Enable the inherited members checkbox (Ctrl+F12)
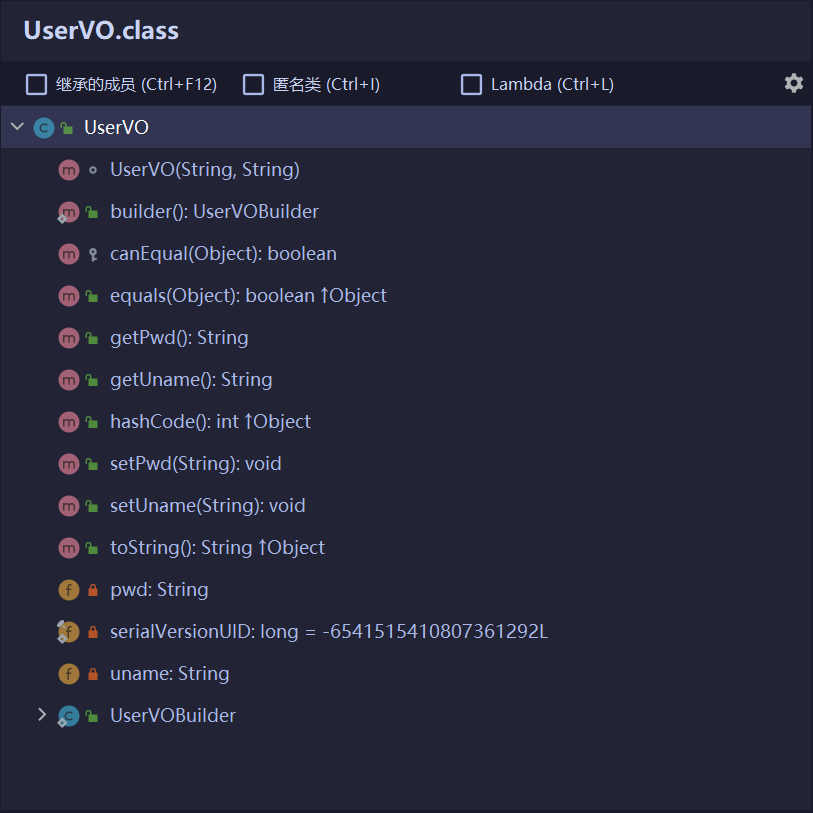This screenshot has width=813, height=813. 37,84
